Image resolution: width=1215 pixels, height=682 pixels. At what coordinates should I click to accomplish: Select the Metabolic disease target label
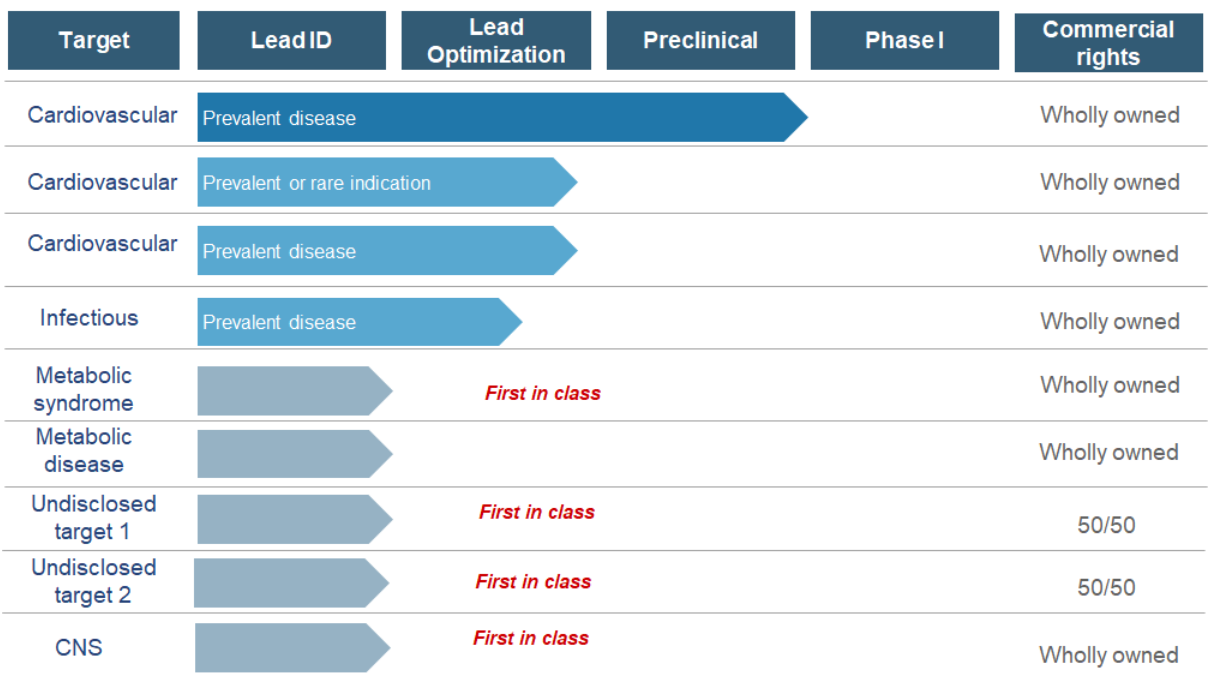(x=84, y=450)
